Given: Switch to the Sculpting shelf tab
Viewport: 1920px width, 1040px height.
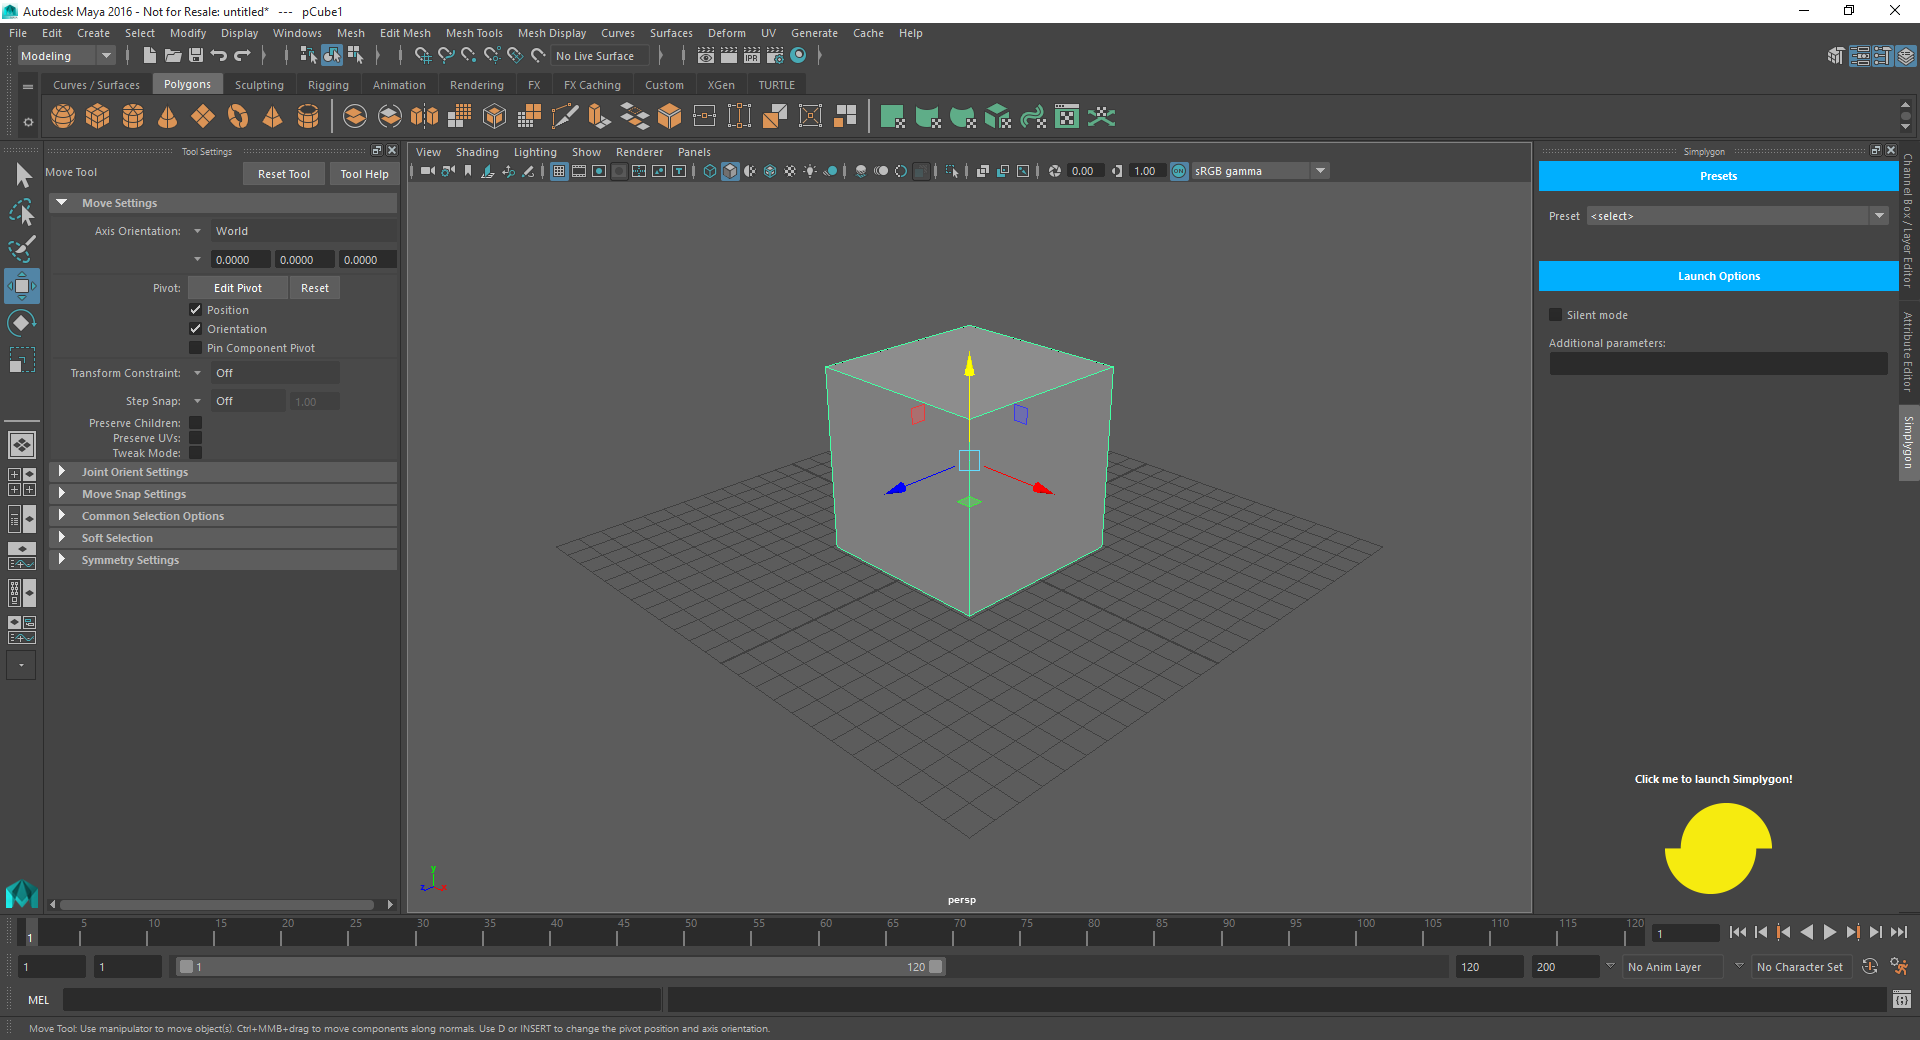Looking at the screenshot, I should [259, 84].
